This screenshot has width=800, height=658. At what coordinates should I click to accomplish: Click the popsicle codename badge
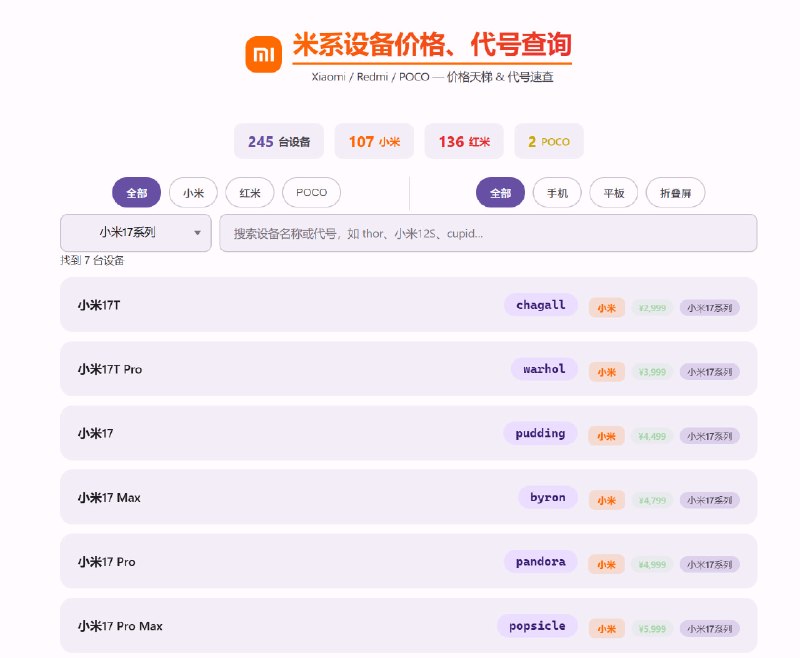pos(537,626)
